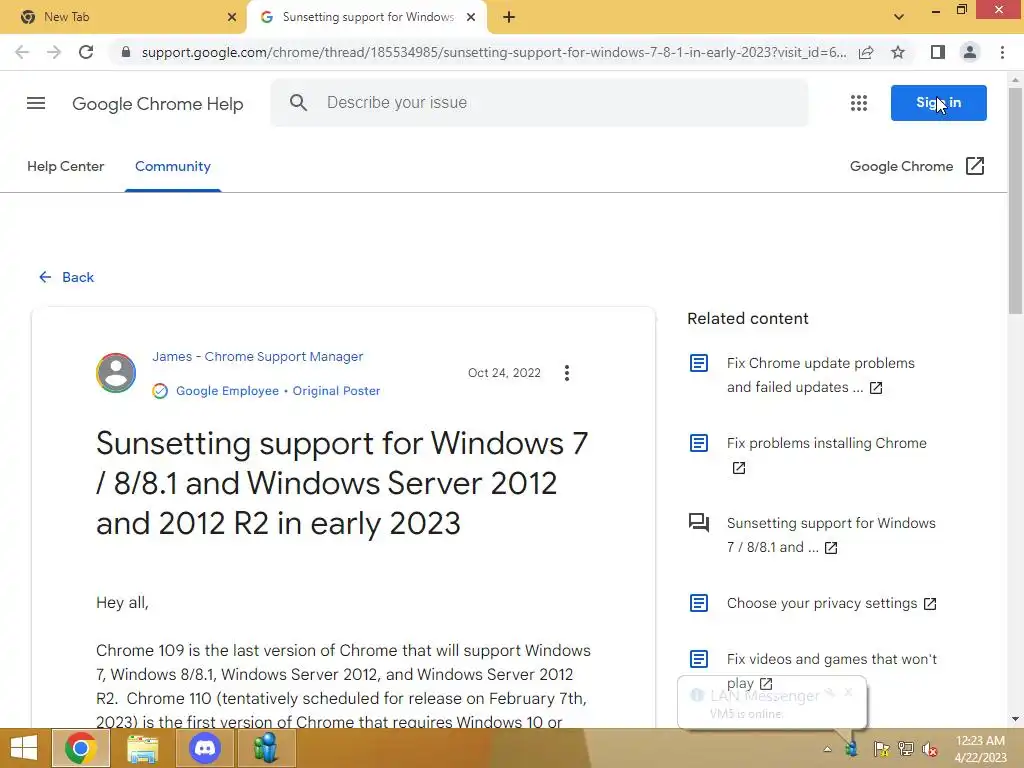The width and height of the screenshot is (1024, 768).
Task: Select the Community tab
Action: click(173, 167)
